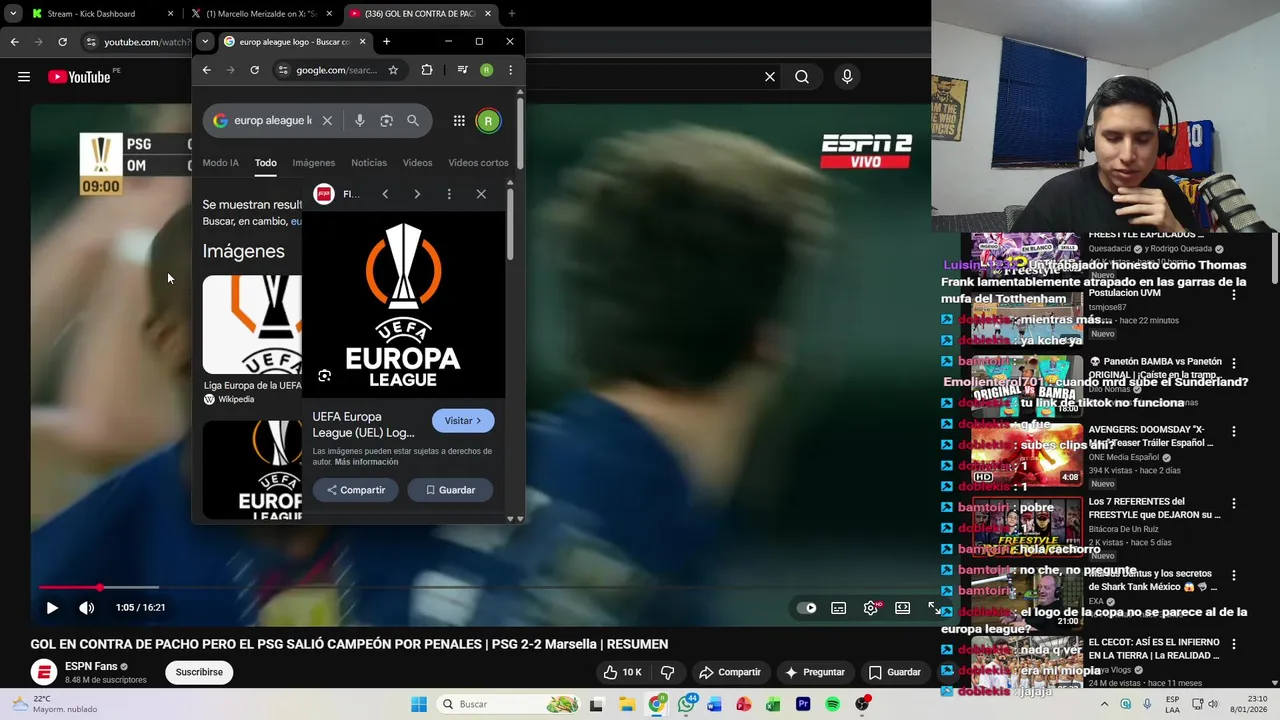Open the Wikipedia Liga Europa image thumbnail
1280x720 pixels.
point(252,325)
